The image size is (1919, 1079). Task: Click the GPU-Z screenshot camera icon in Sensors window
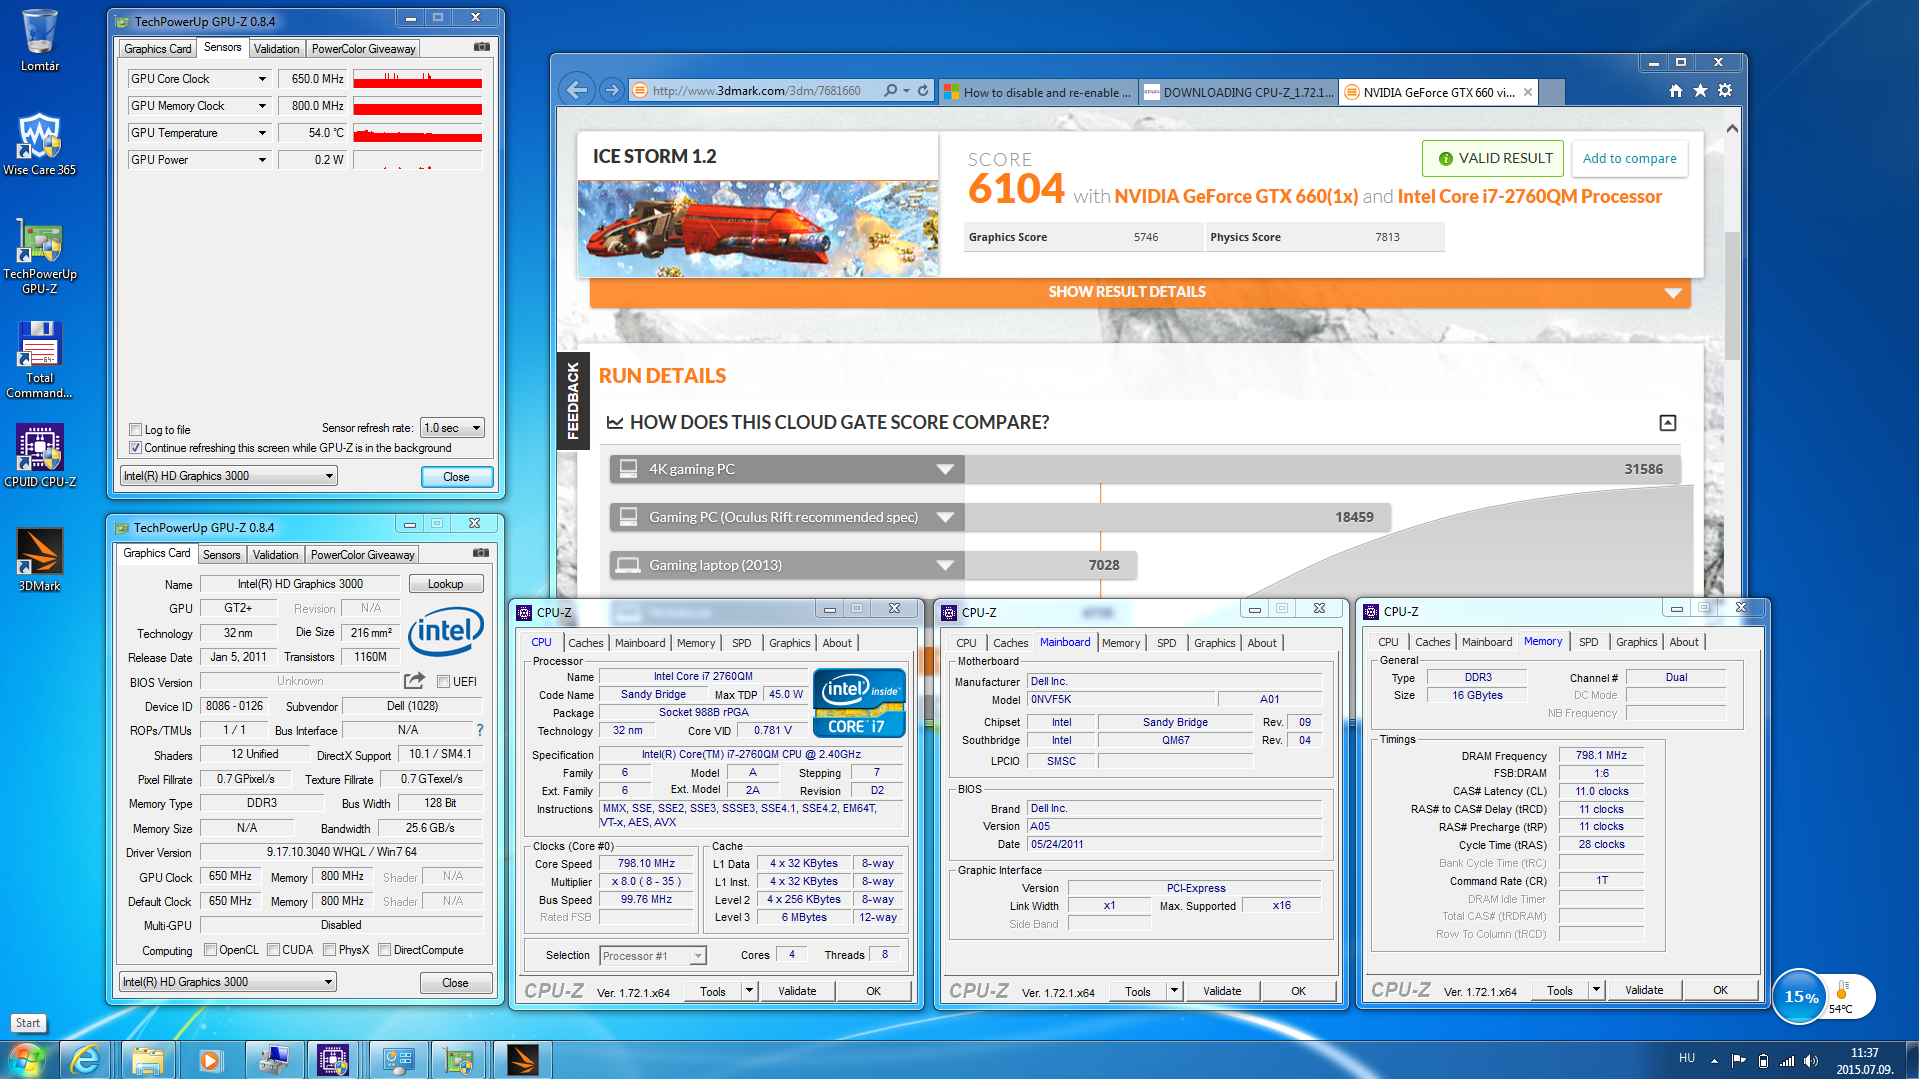[481, 47]
